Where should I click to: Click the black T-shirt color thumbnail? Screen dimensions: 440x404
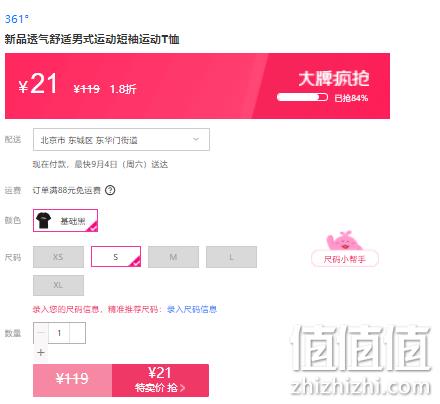click(x=43, y=220)
